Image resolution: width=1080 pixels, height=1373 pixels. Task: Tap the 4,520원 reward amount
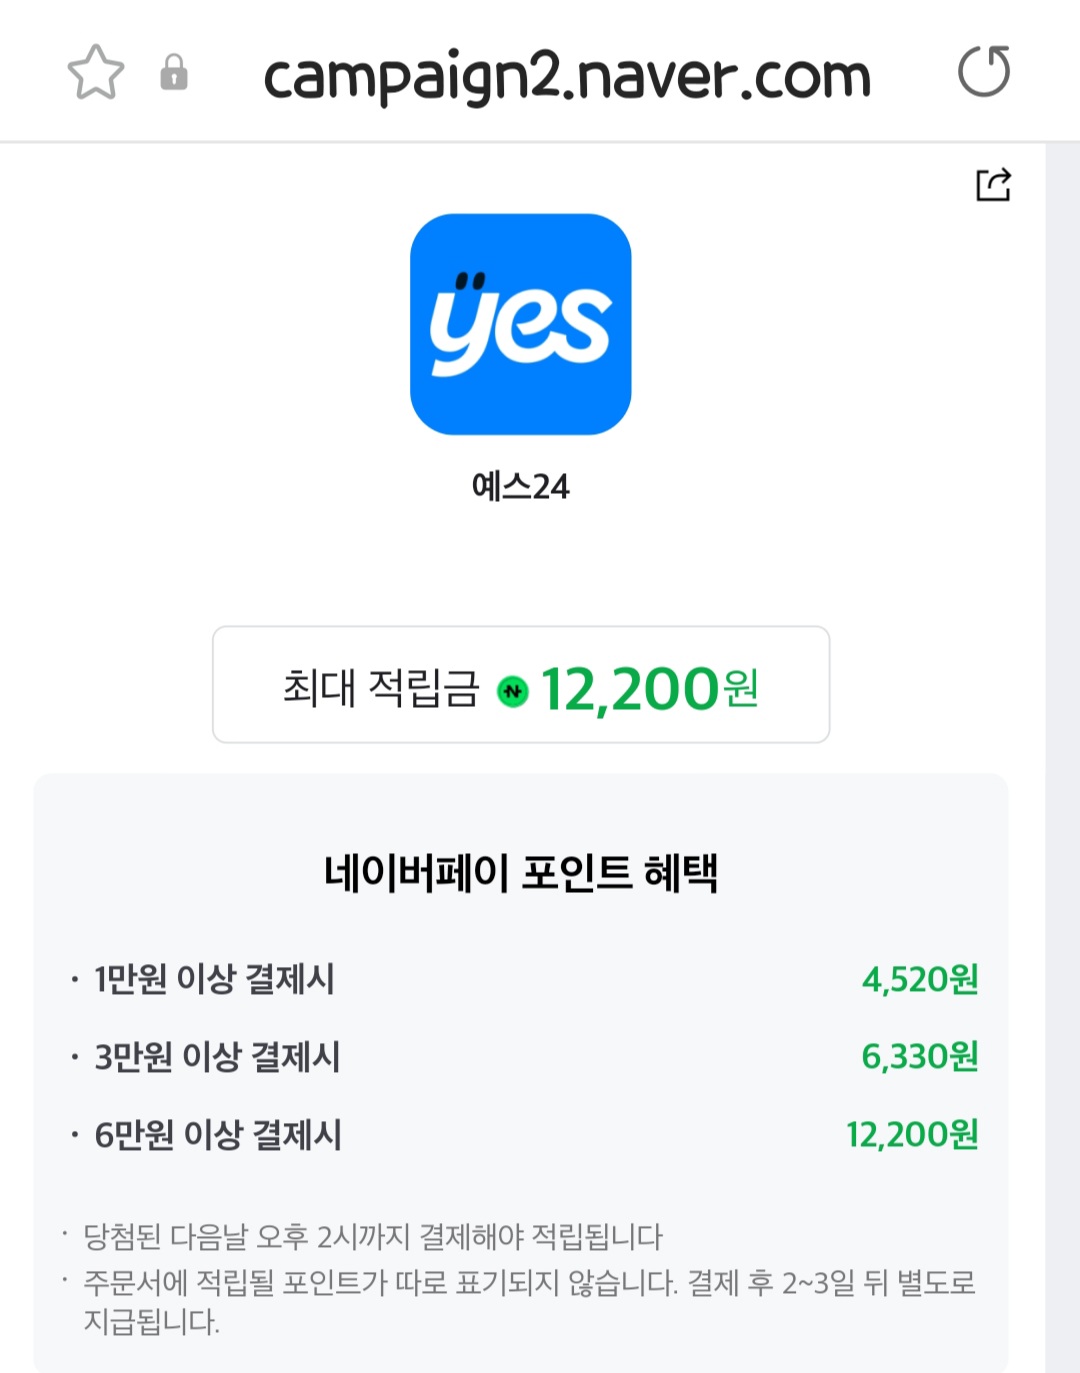(920, 979)
